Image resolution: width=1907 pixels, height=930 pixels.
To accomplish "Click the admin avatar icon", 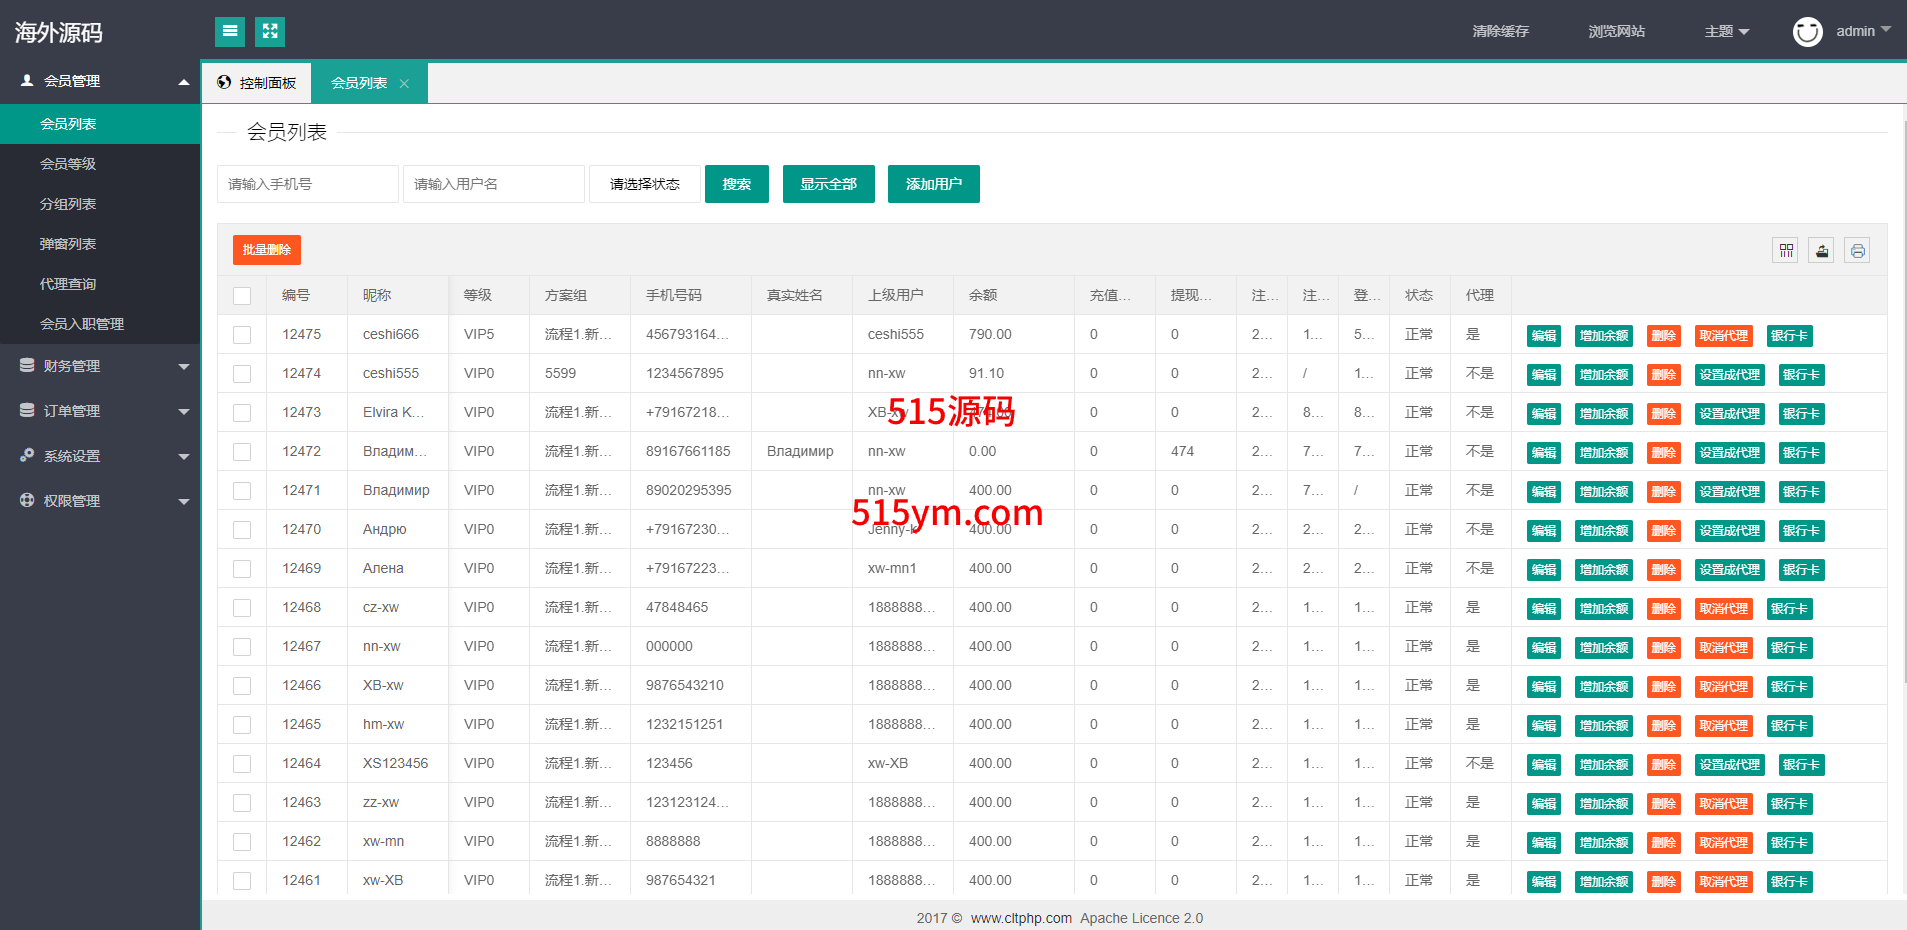I will 1807,32.
